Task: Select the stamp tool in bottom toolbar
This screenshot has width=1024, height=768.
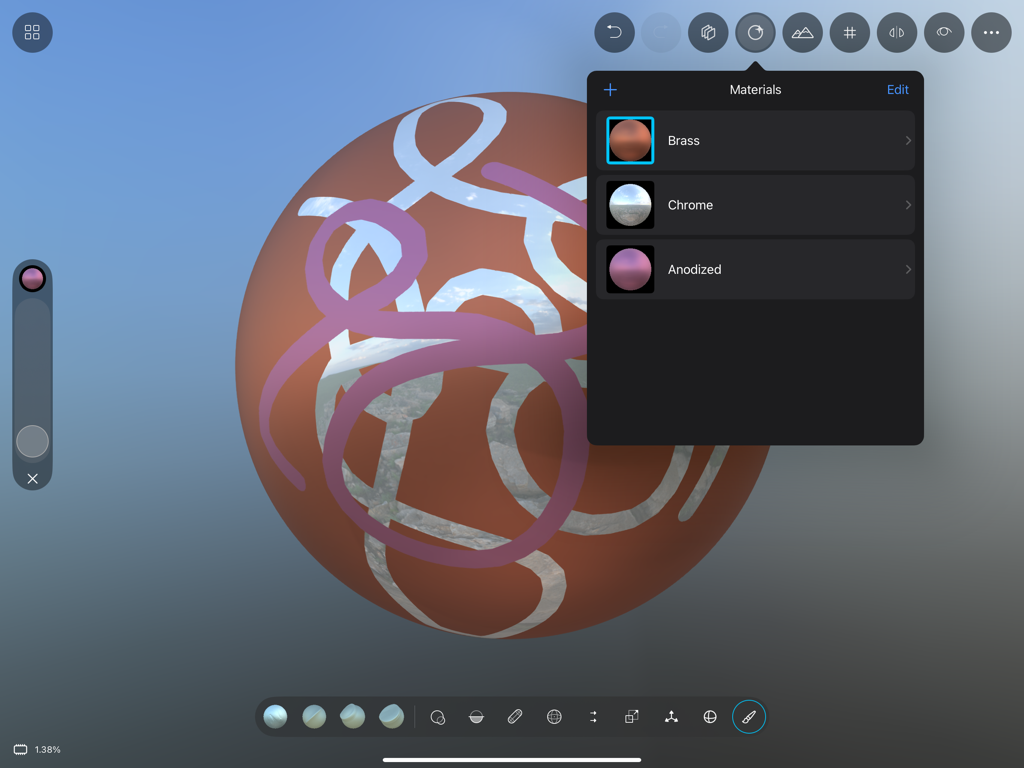Action: pos(438,716)
